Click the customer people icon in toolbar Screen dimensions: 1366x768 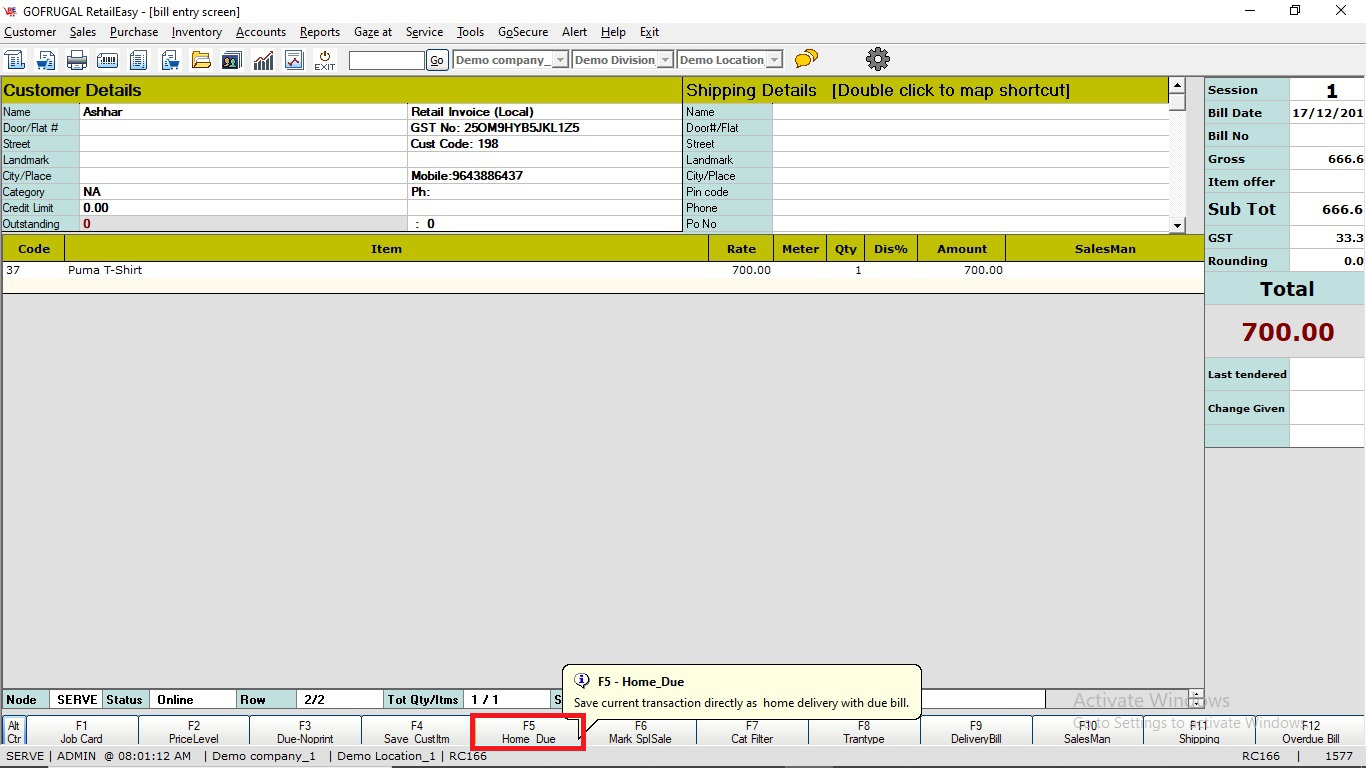pos(232,60)
